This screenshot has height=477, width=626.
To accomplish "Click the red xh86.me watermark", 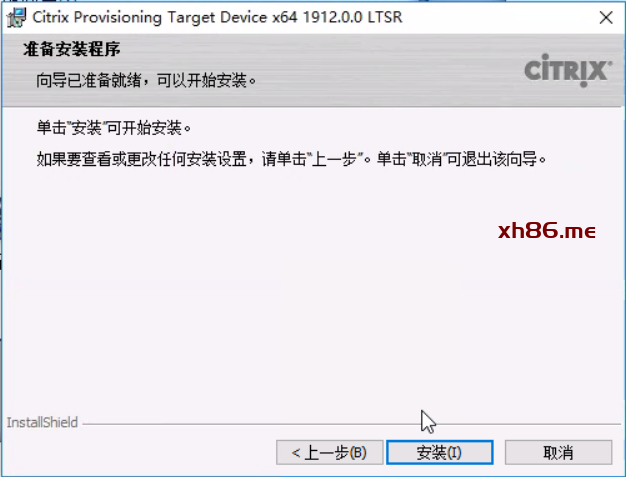I will [547, 231].
